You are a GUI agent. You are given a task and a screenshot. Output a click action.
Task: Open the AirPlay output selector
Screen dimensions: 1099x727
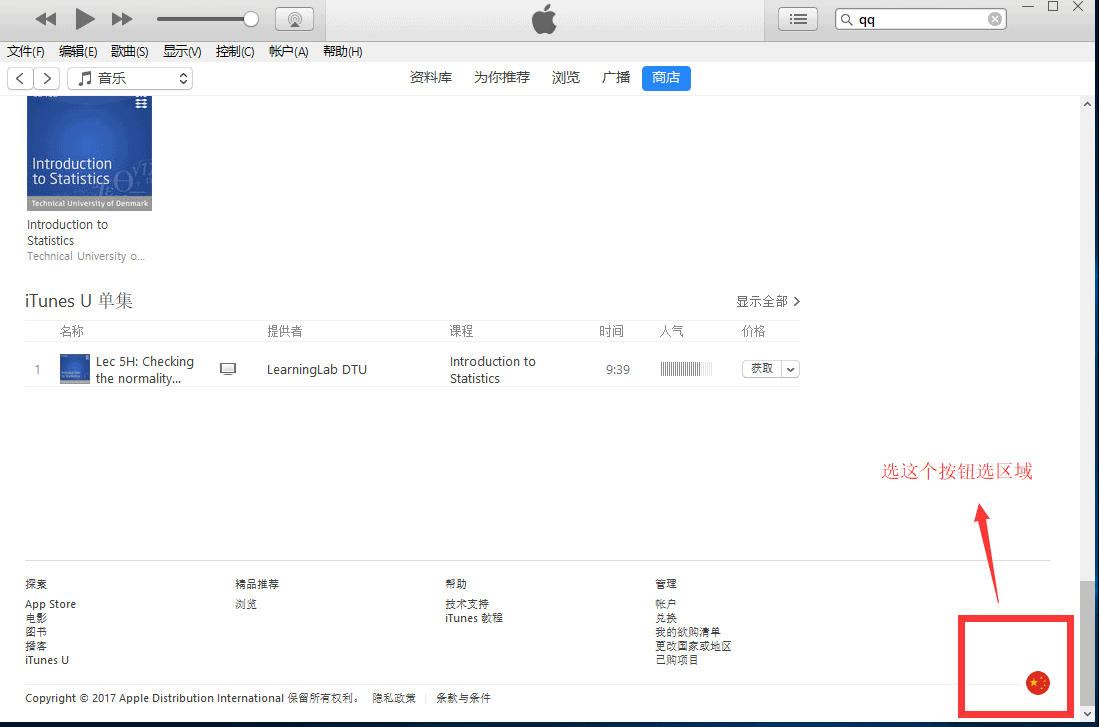294,19
